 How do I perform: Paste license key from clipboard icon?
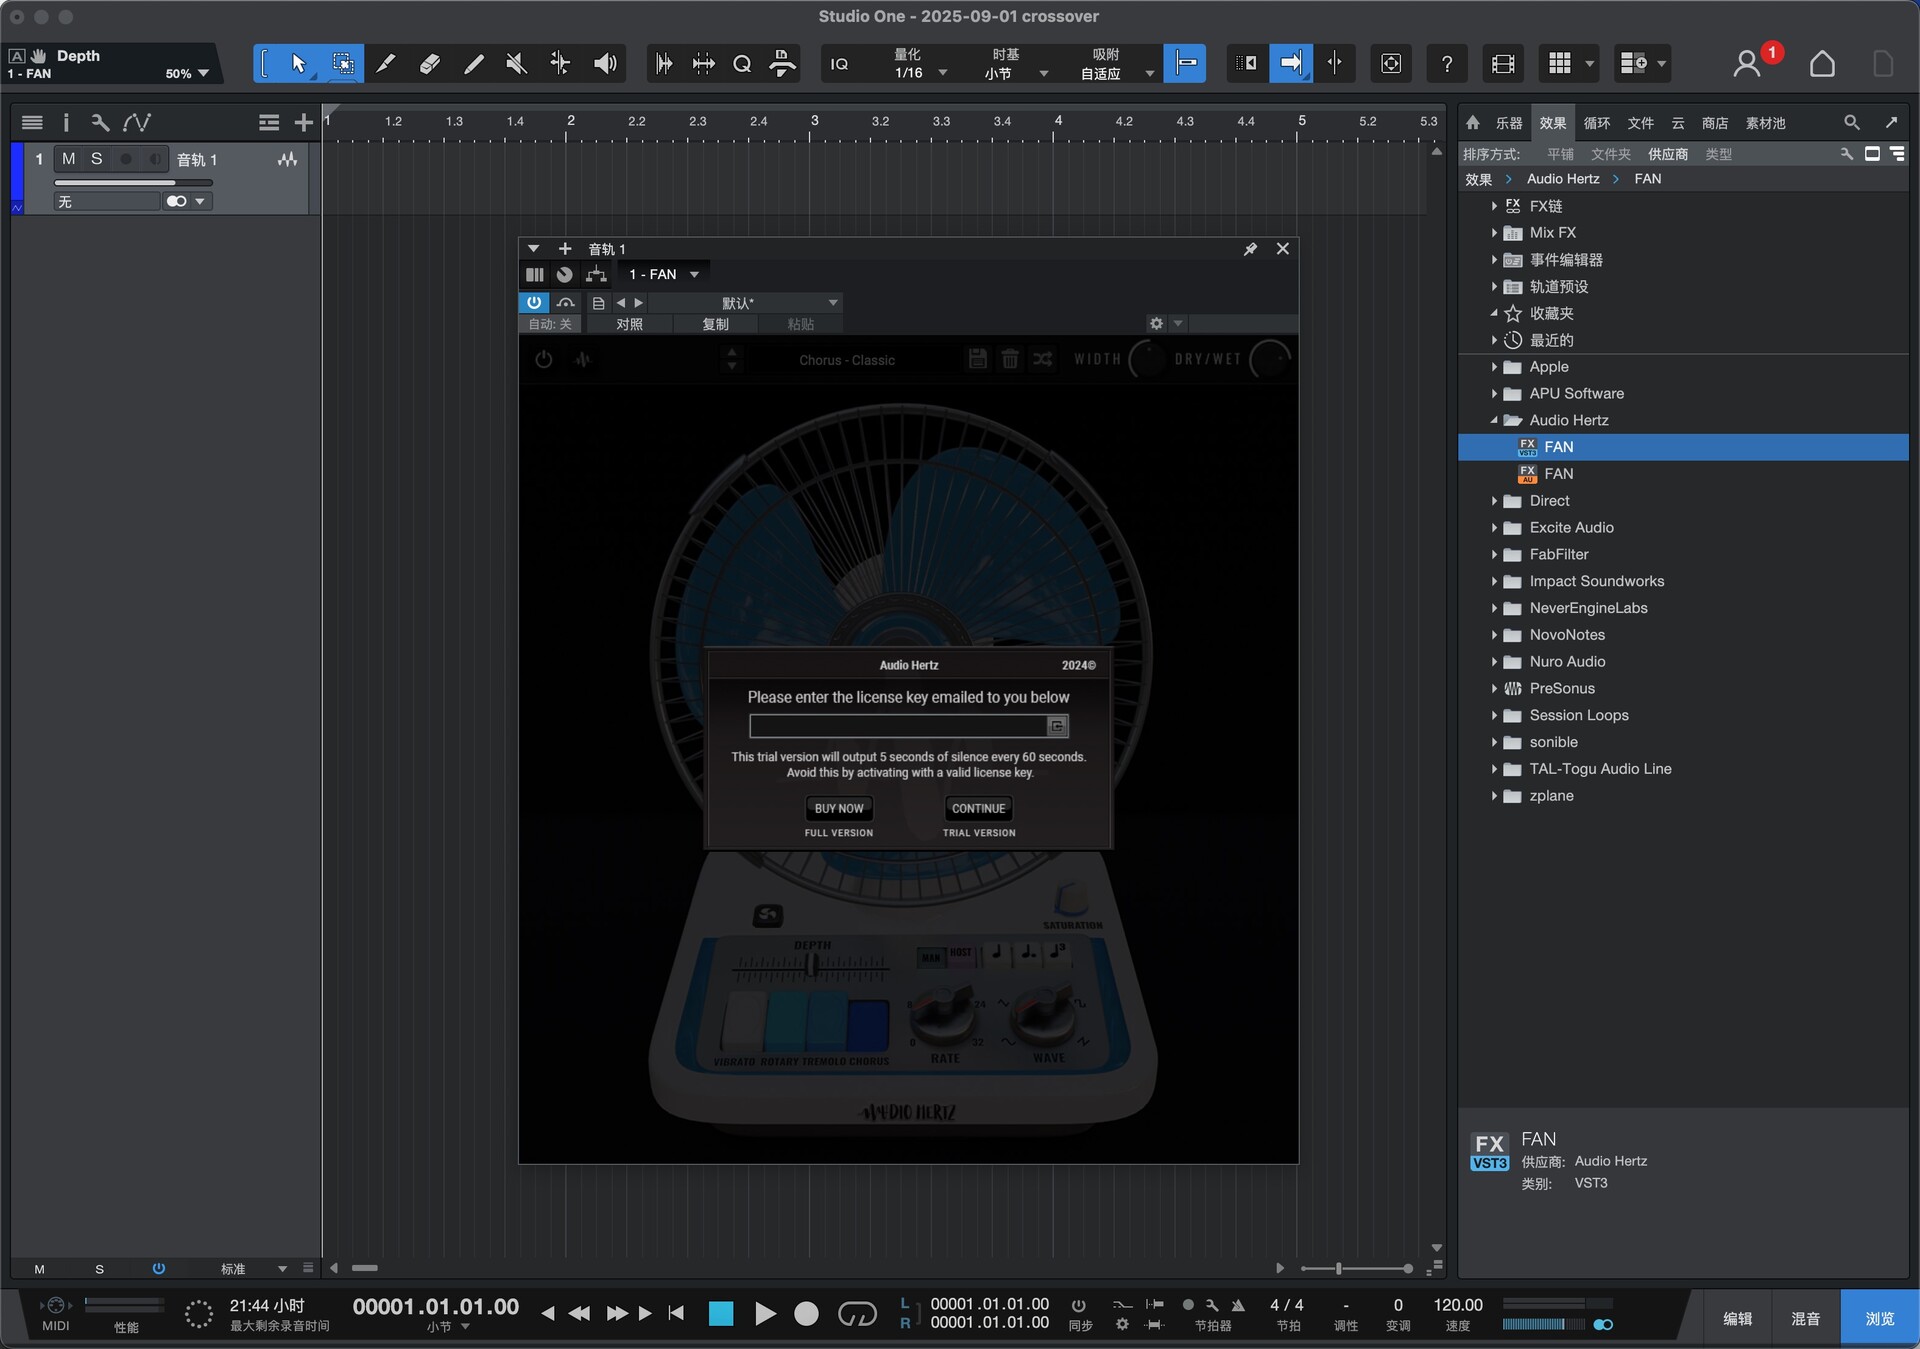click(x=1057, y=726)
